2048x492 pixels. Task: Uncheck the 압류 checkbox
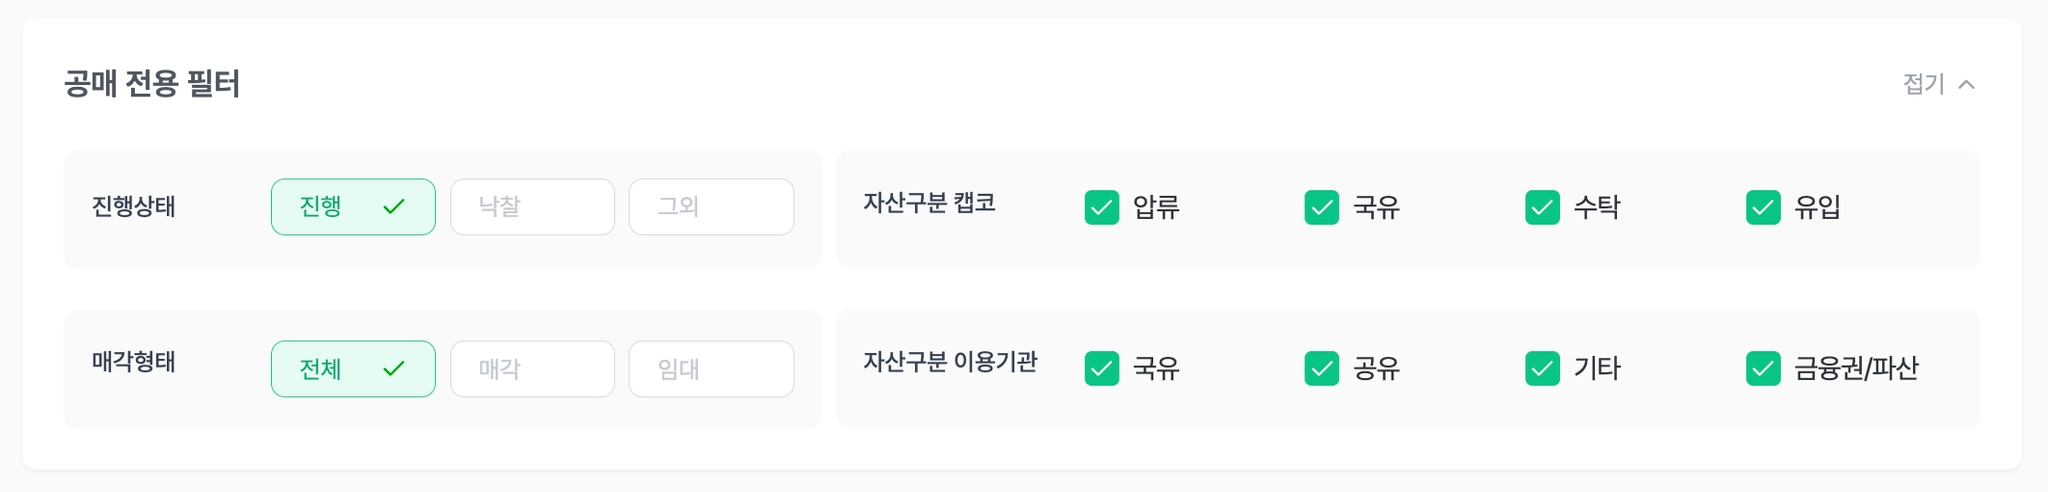pyautogui.click(x=1102, y=207)
